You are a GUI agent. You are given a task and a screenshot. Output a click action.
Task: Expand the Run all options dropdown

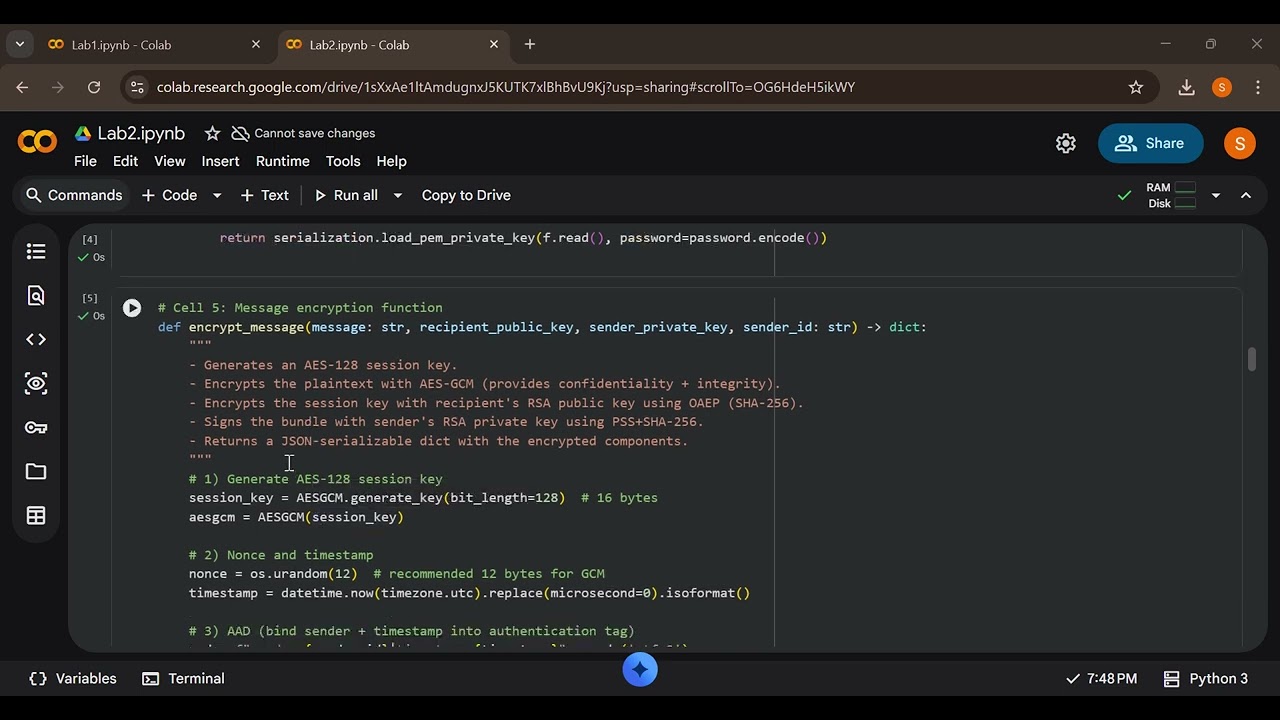tap(397, 195)
